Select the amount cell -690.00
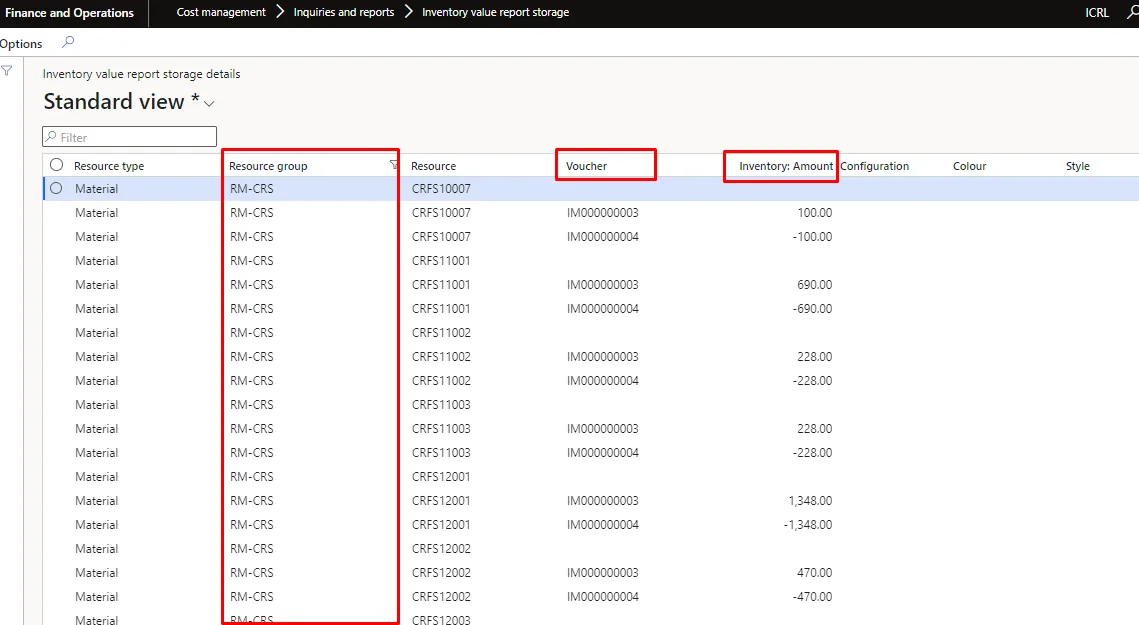The height and width of the screenshot is (625, 1139). 812,309
